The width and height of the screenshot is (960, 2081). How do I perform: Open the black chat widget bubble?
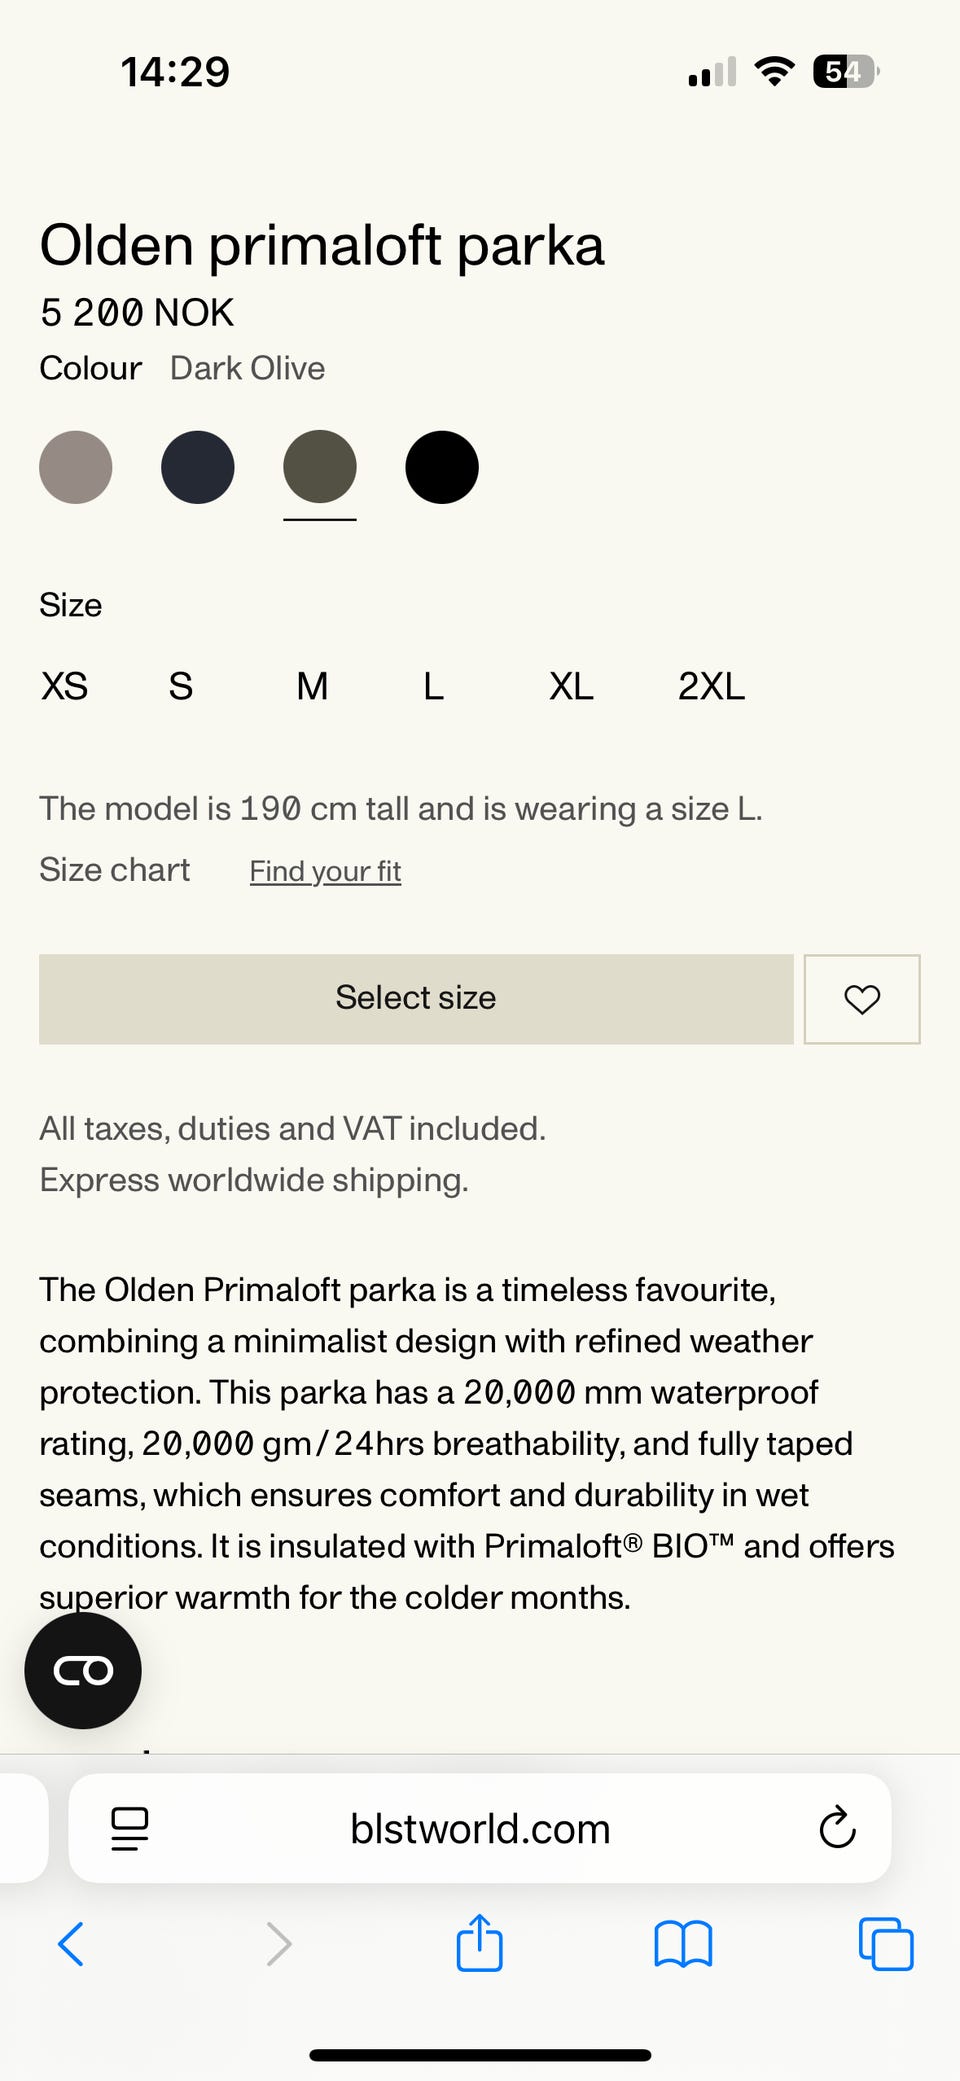(x=83, y=1670)
